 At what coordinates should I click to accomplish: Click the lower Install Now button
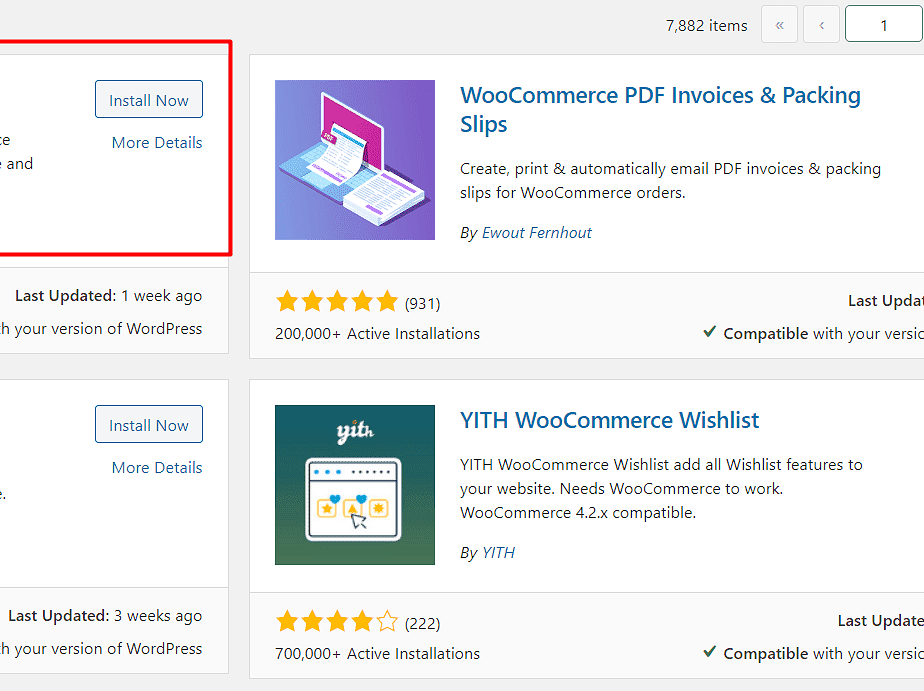point(149,425)
